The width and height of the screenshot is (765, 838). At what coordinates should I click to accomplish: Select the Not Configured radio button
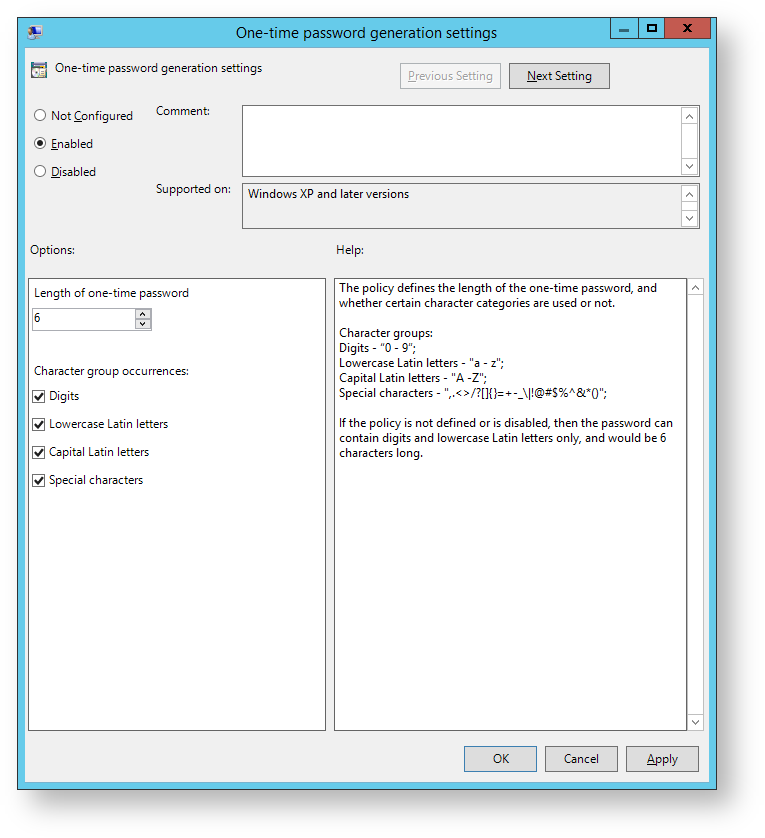[x=40, y=116]
